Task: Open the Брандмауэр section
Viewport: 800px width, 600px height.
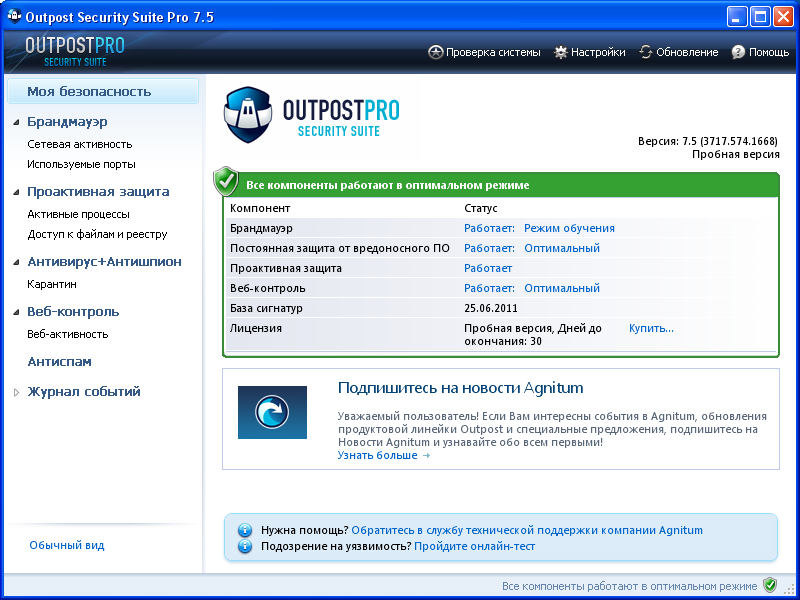Action: coord(67,122)
